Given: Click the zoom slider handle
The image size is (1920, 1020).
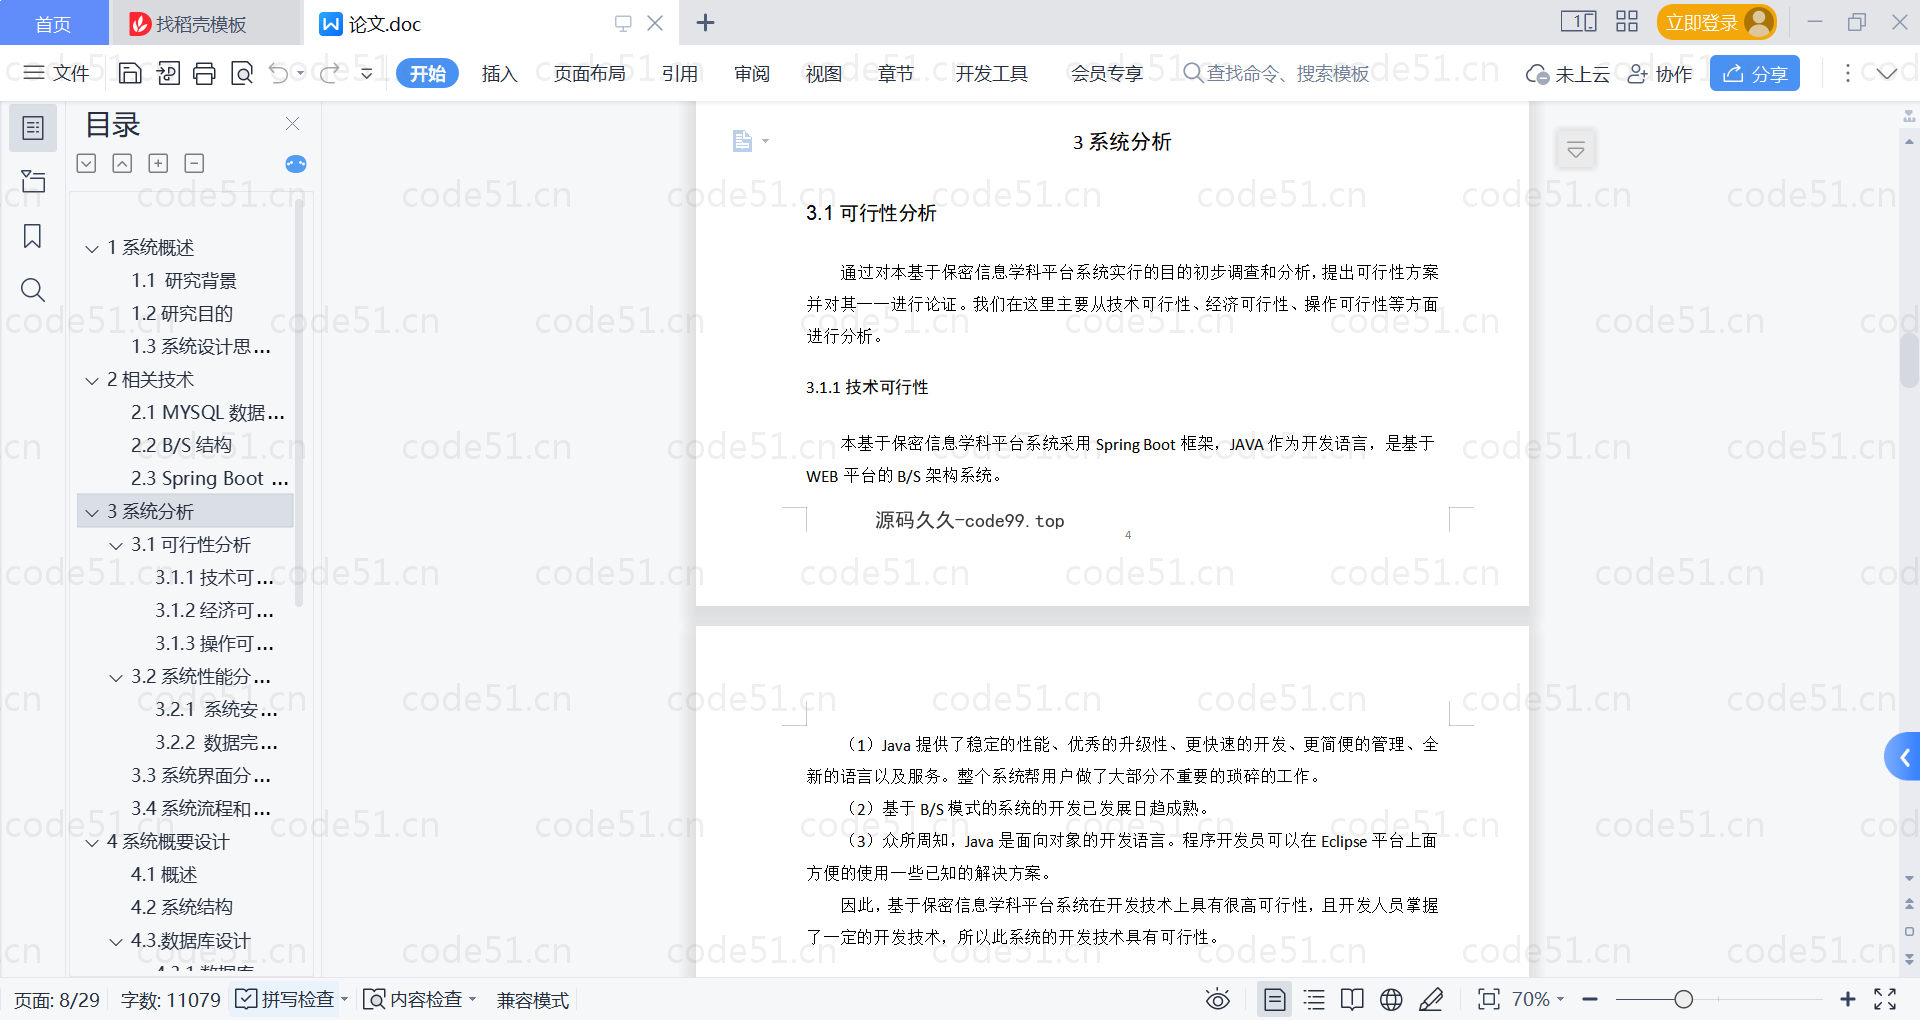Looking at the screenshot, I should click(x=1684, y=999).
